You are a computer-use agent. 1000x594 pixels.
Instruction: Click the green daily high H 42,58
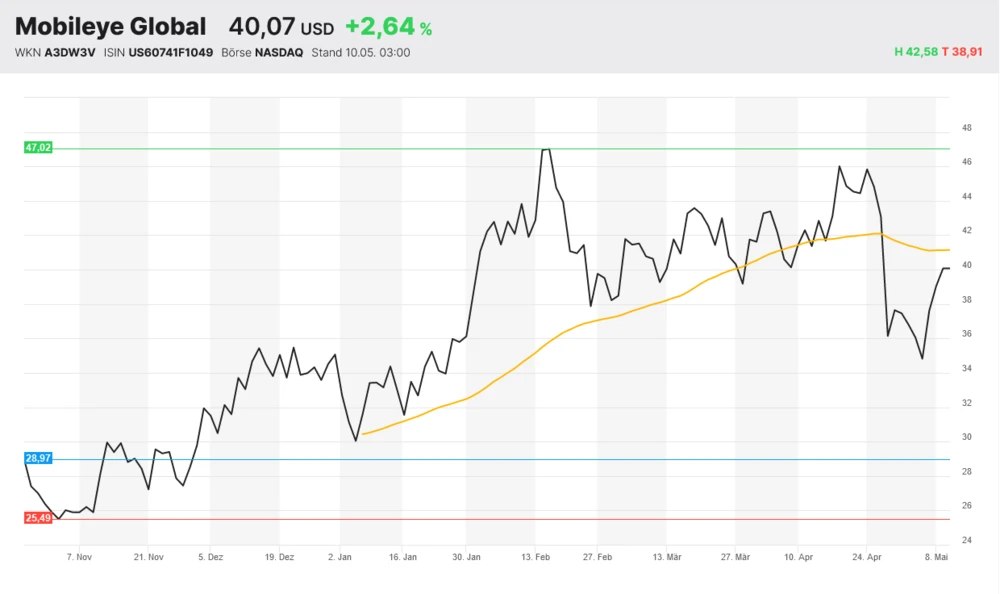click(x=915, y=52)
